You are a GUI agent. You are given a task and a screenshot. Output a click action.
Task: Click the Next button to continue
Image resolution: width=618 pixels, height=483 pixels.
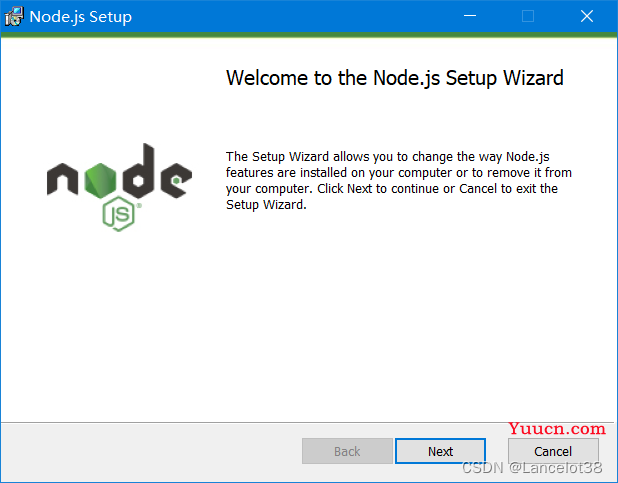[440, 451]
